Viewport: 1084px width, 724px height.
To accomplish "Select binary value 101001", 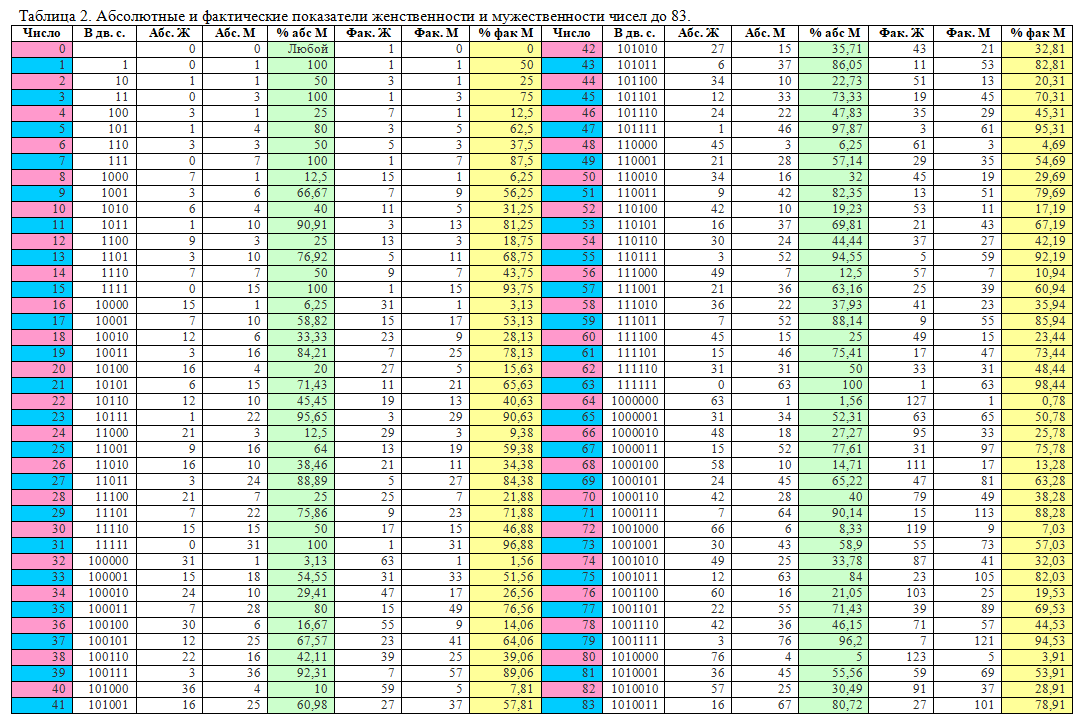I will tap(108, 705).
